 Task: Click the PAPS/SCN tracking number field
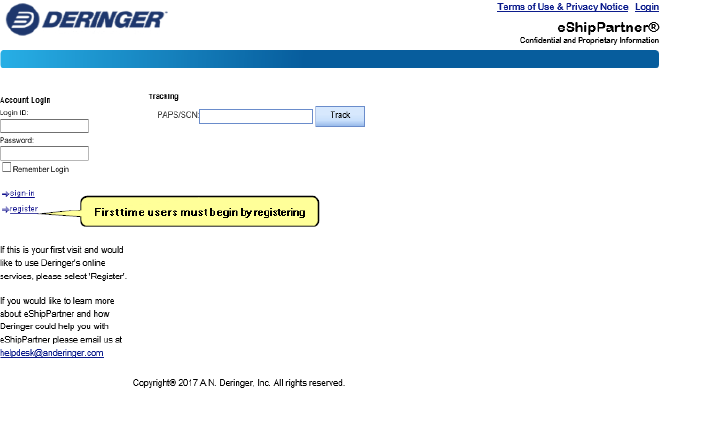coord(256,116)
